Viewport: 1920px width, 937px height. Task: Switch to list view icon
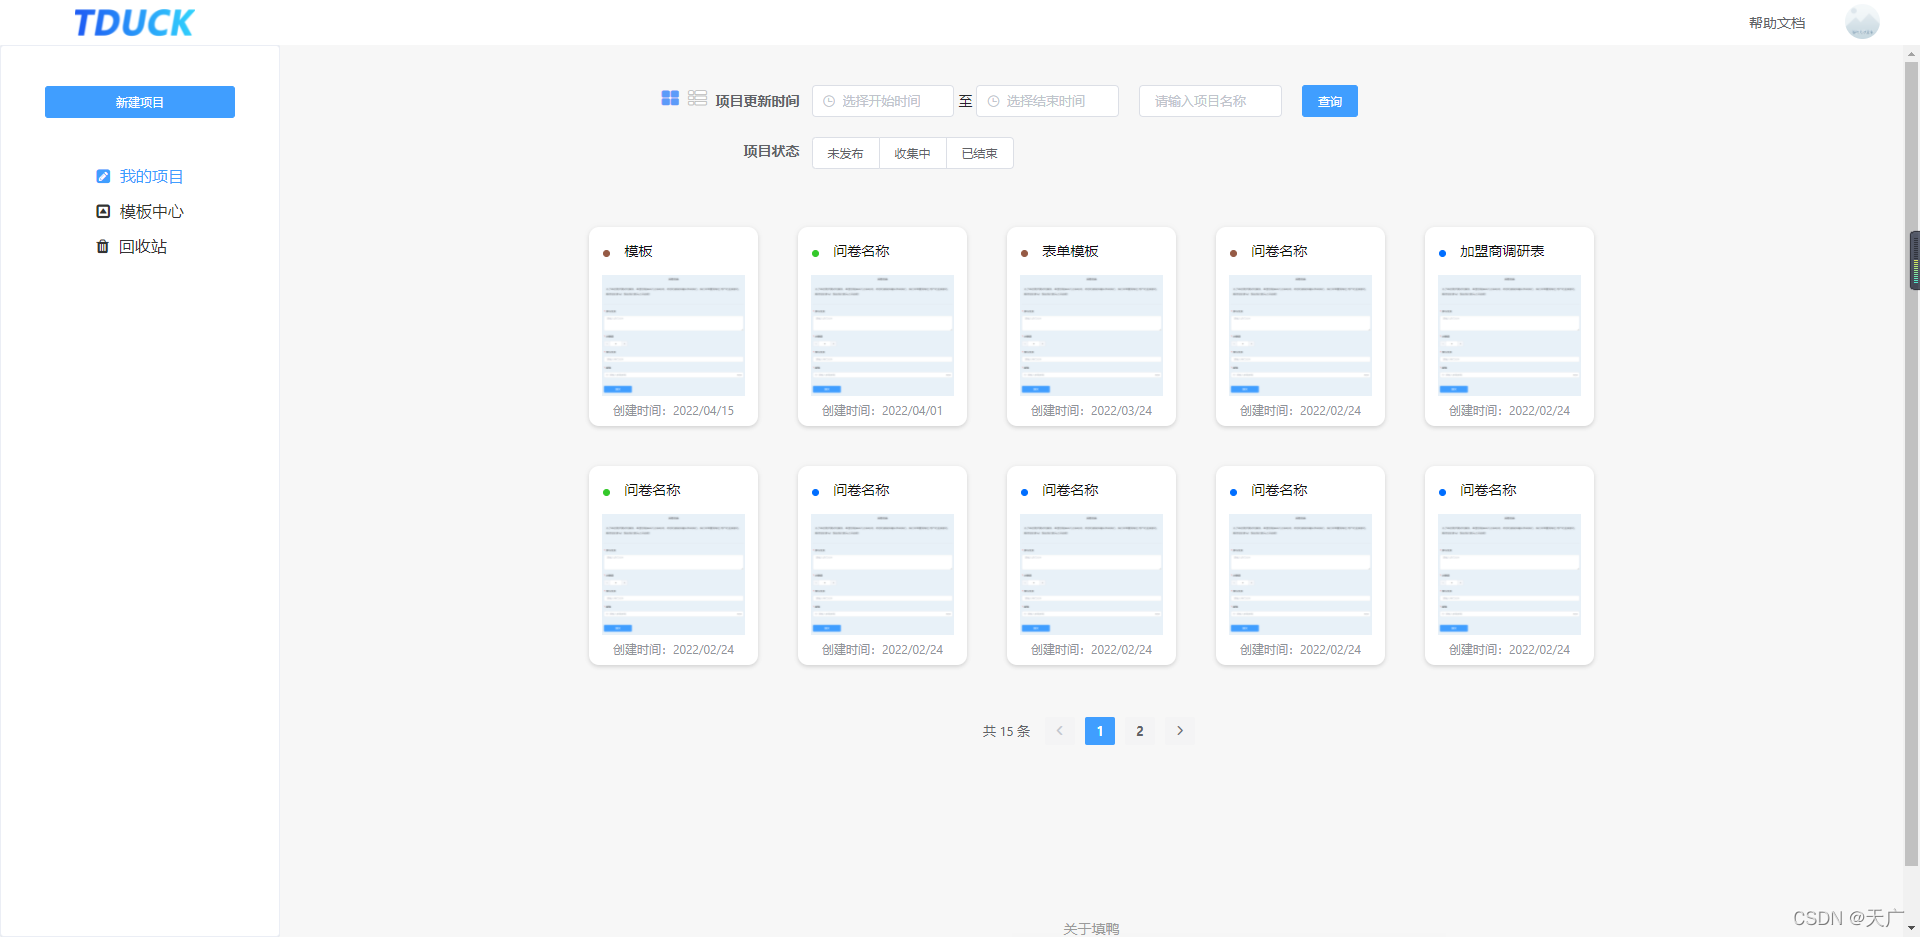point(697,98)
